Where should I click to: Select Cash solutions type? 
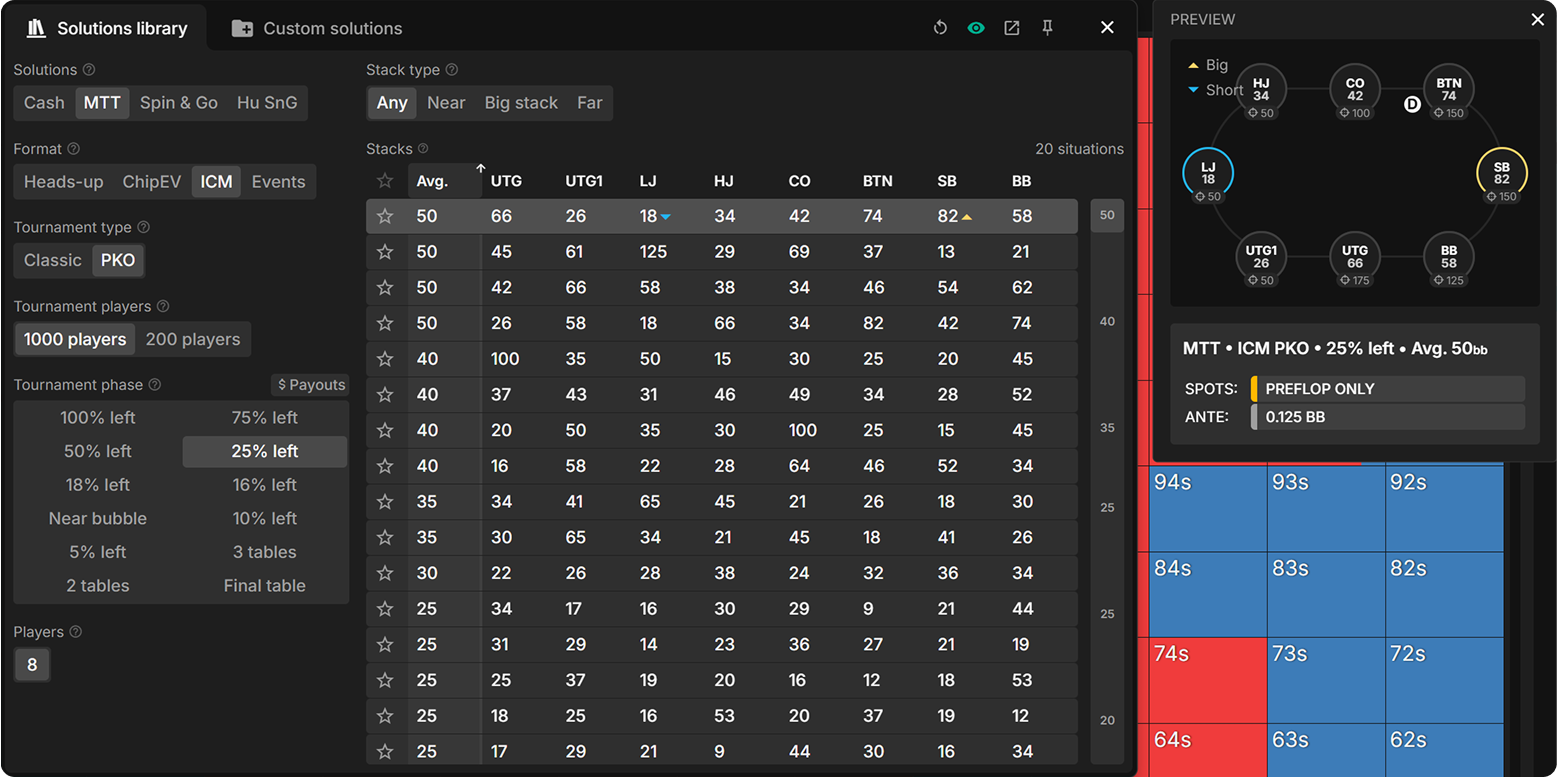[44, 103]
